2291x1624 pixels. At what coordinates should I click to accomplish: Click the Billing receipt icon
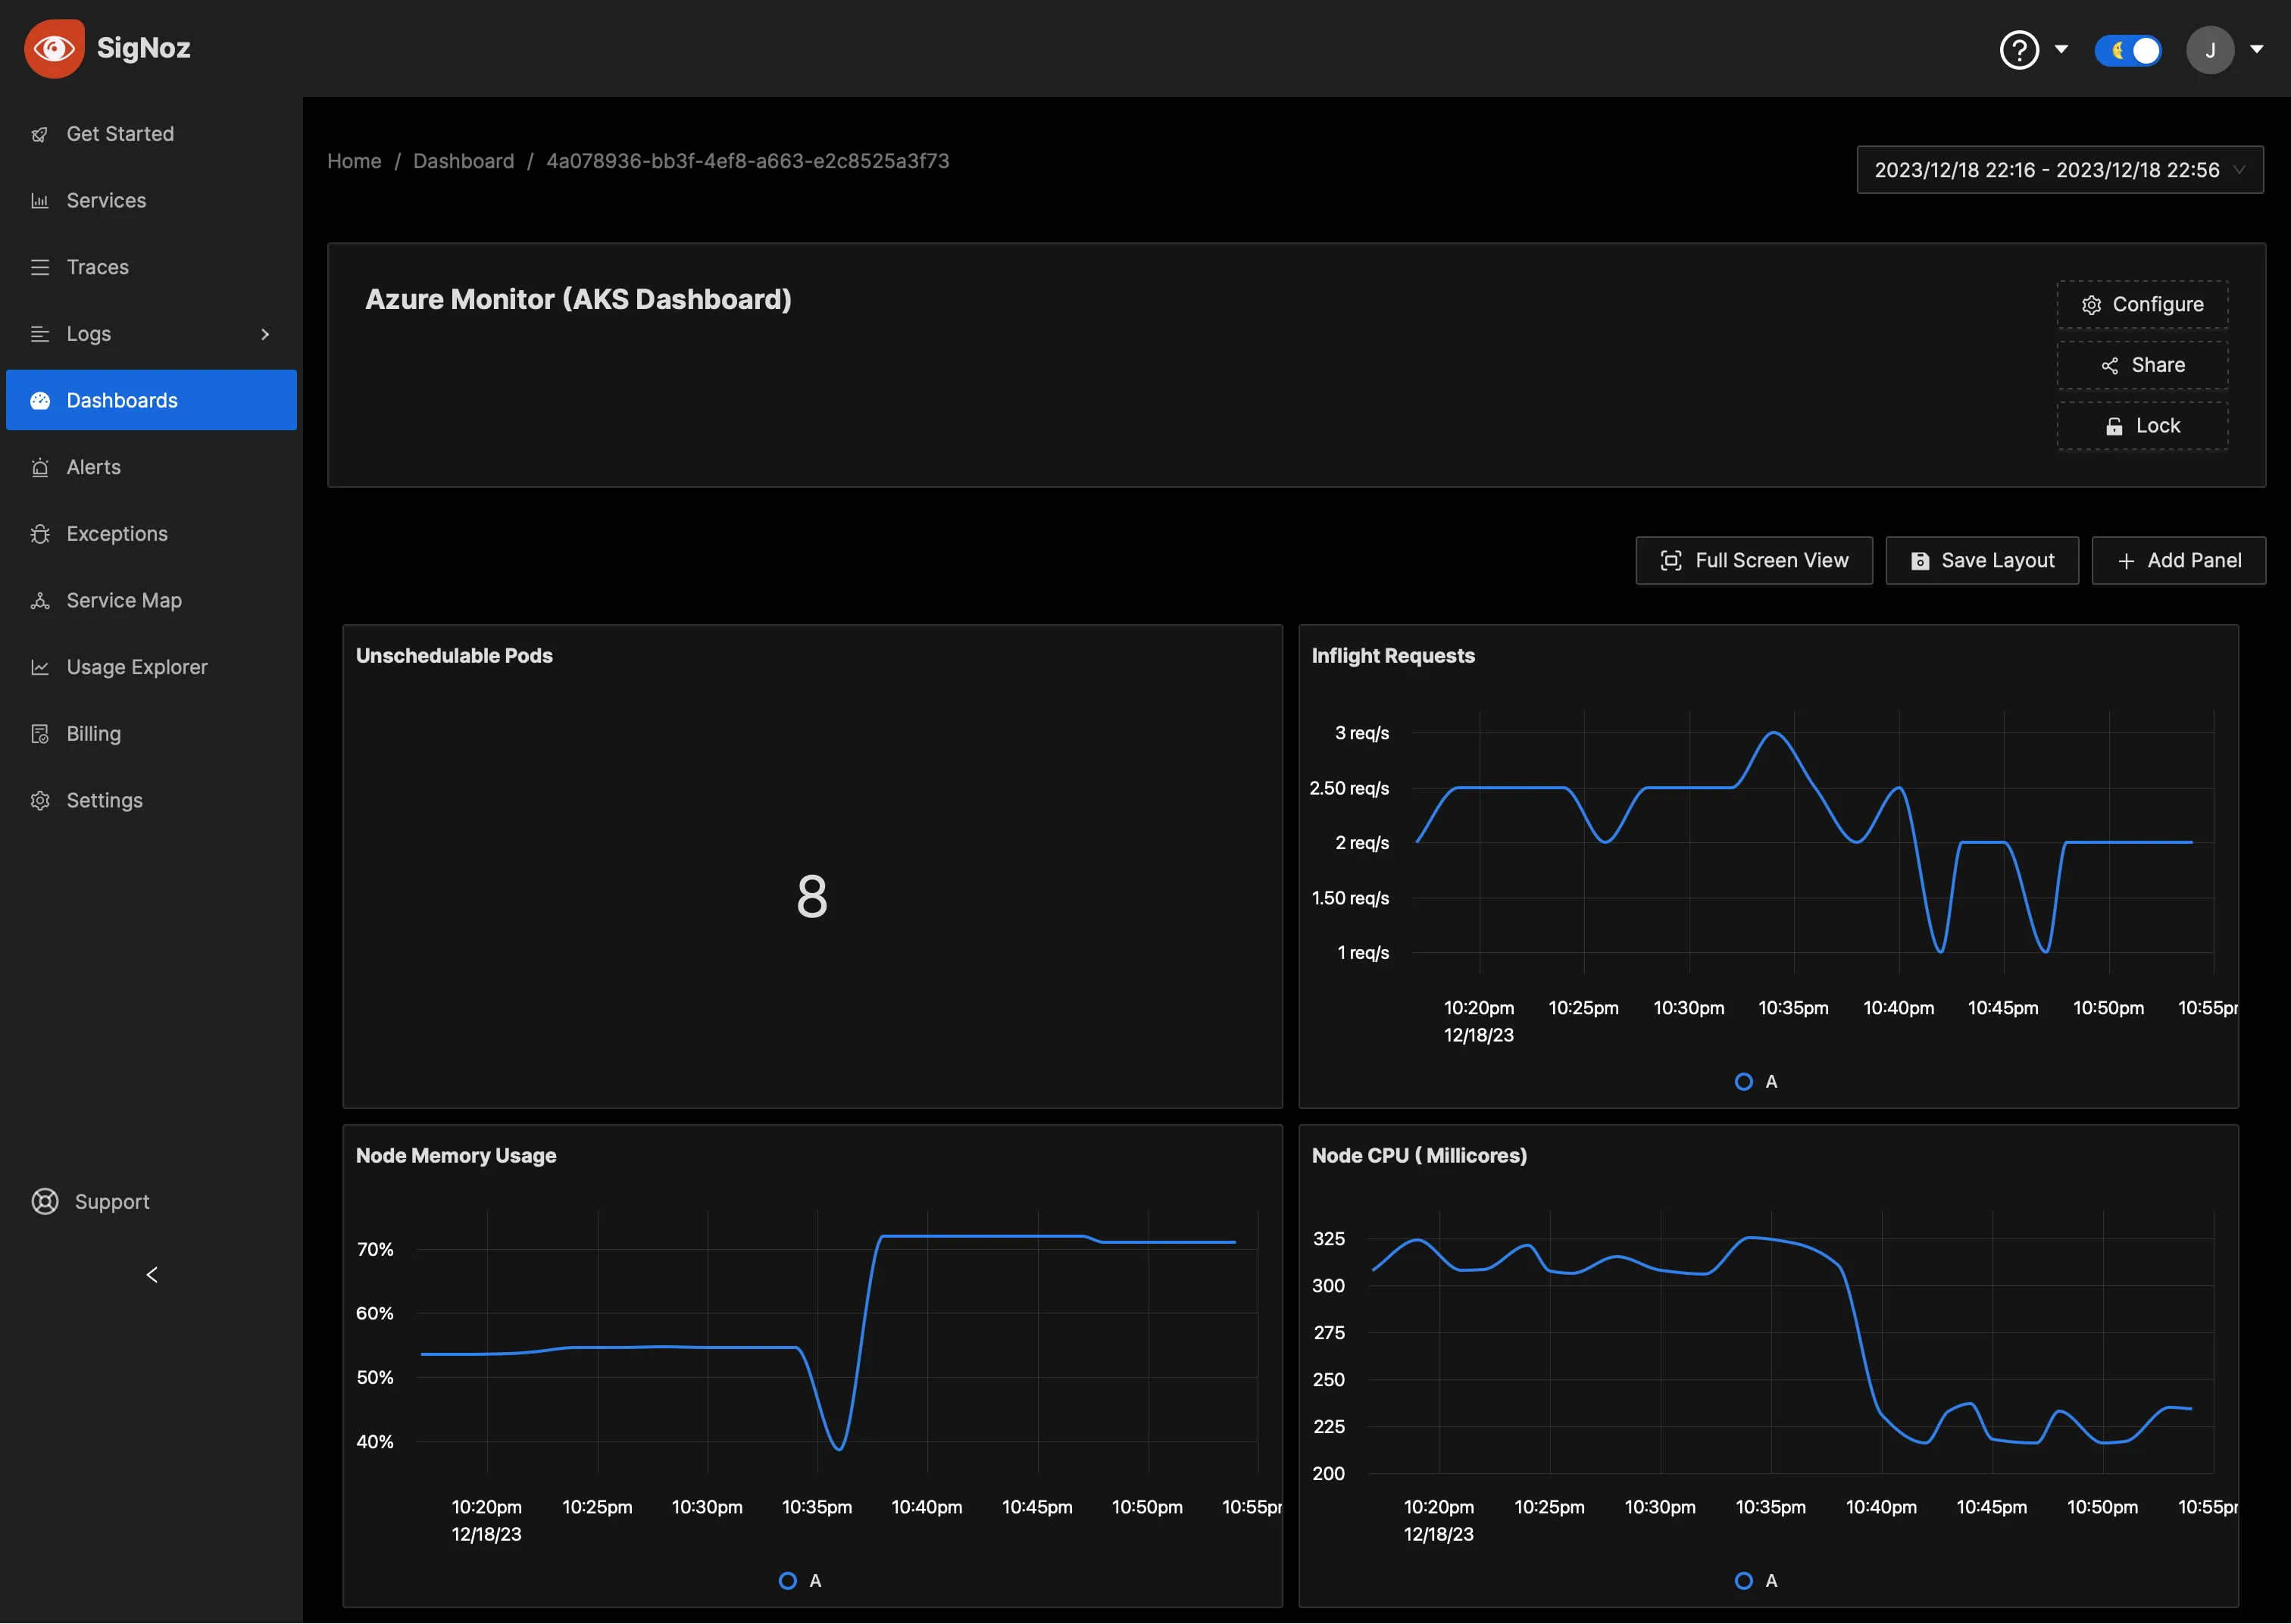[40, 734]
